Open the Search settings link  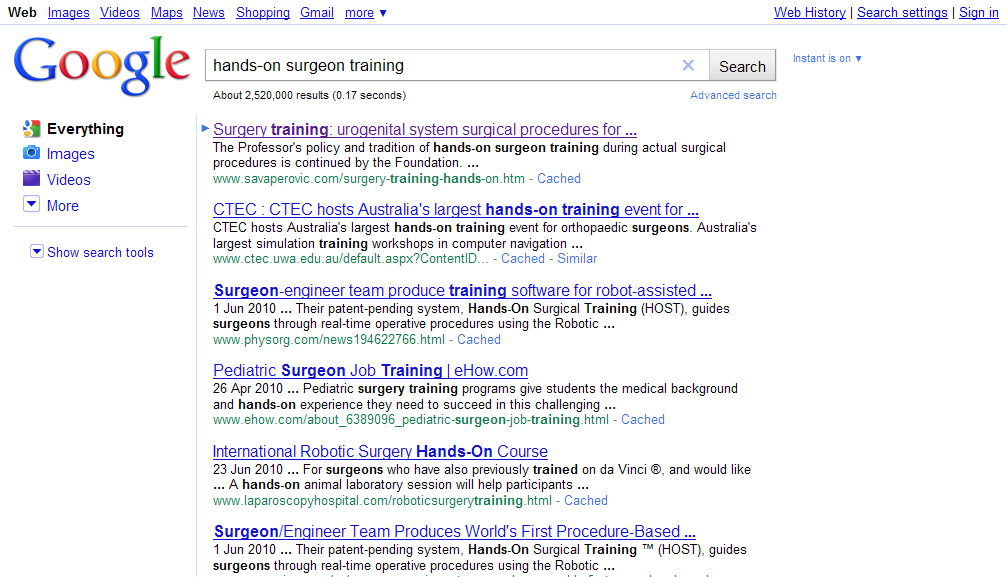902,13
